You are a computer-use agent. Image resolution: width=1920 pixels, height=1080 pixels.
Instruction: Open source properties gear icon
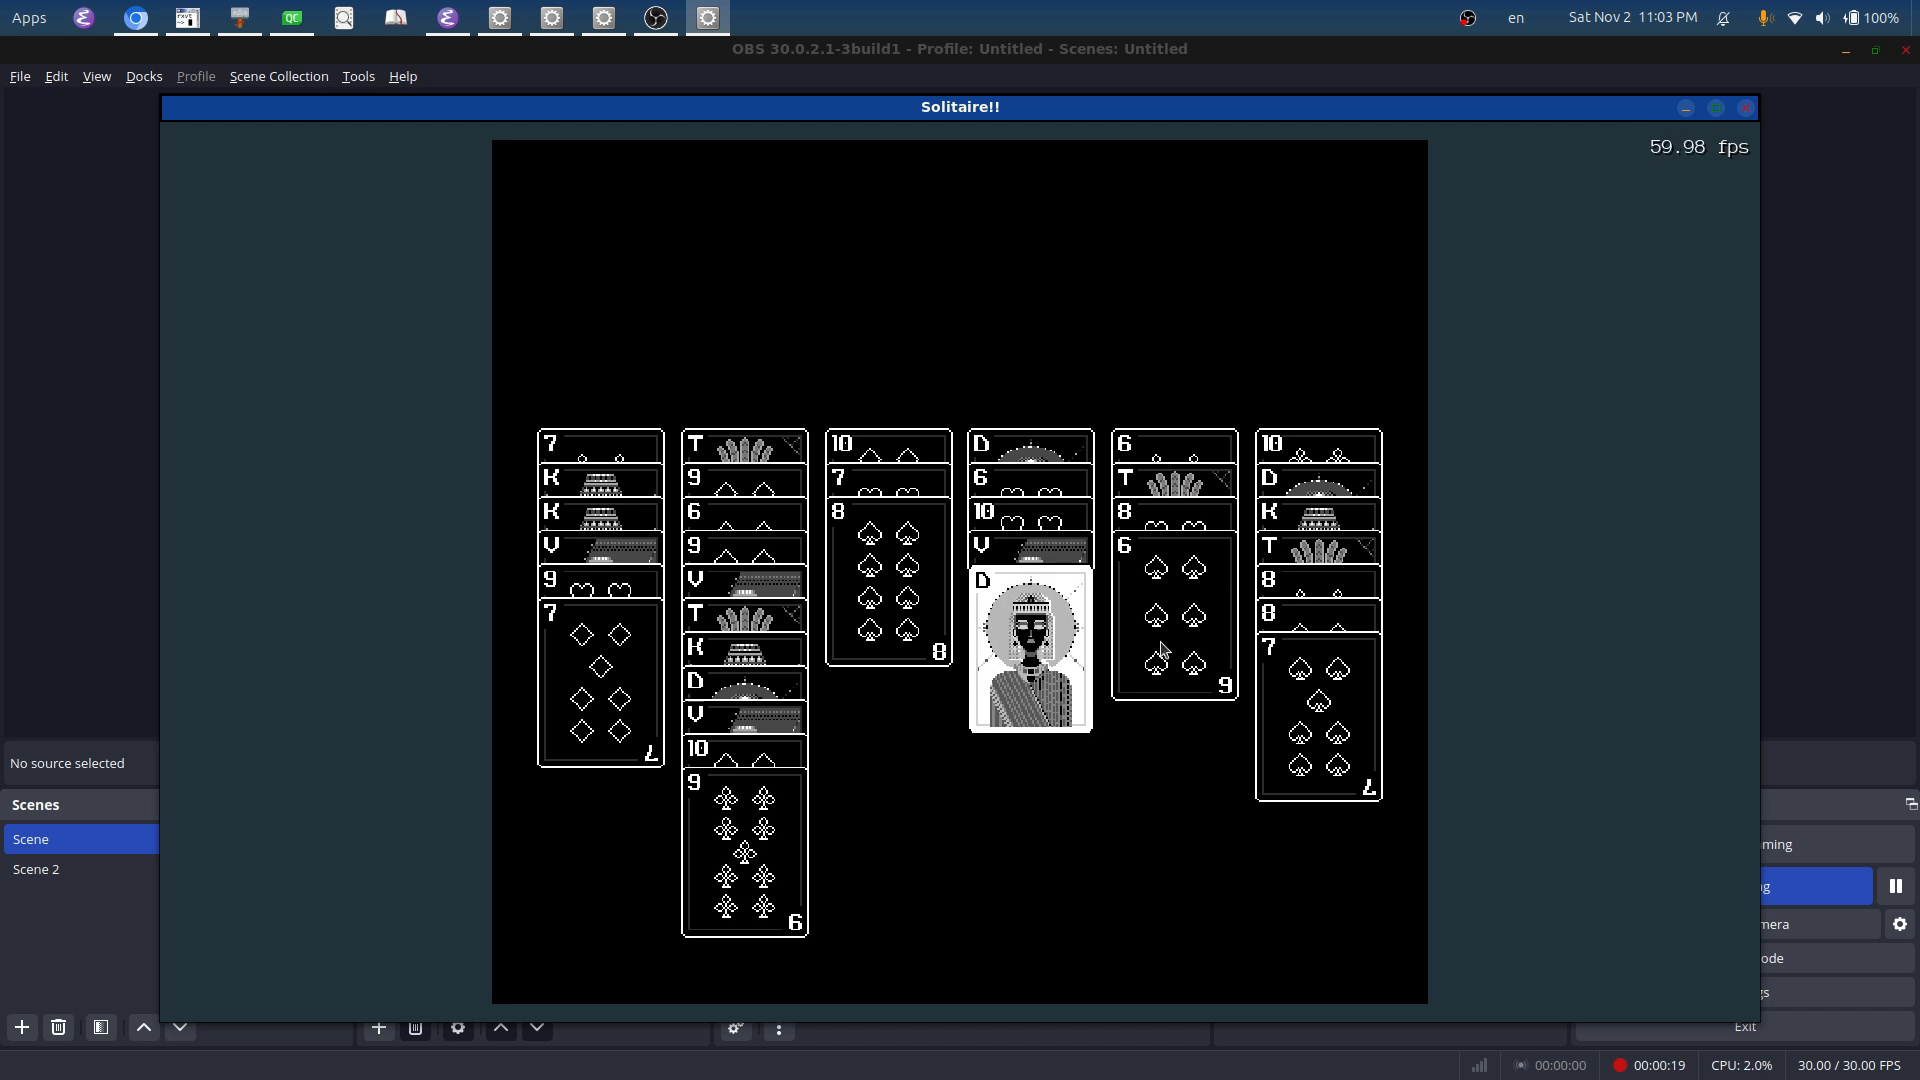(x=458, y=1028)
